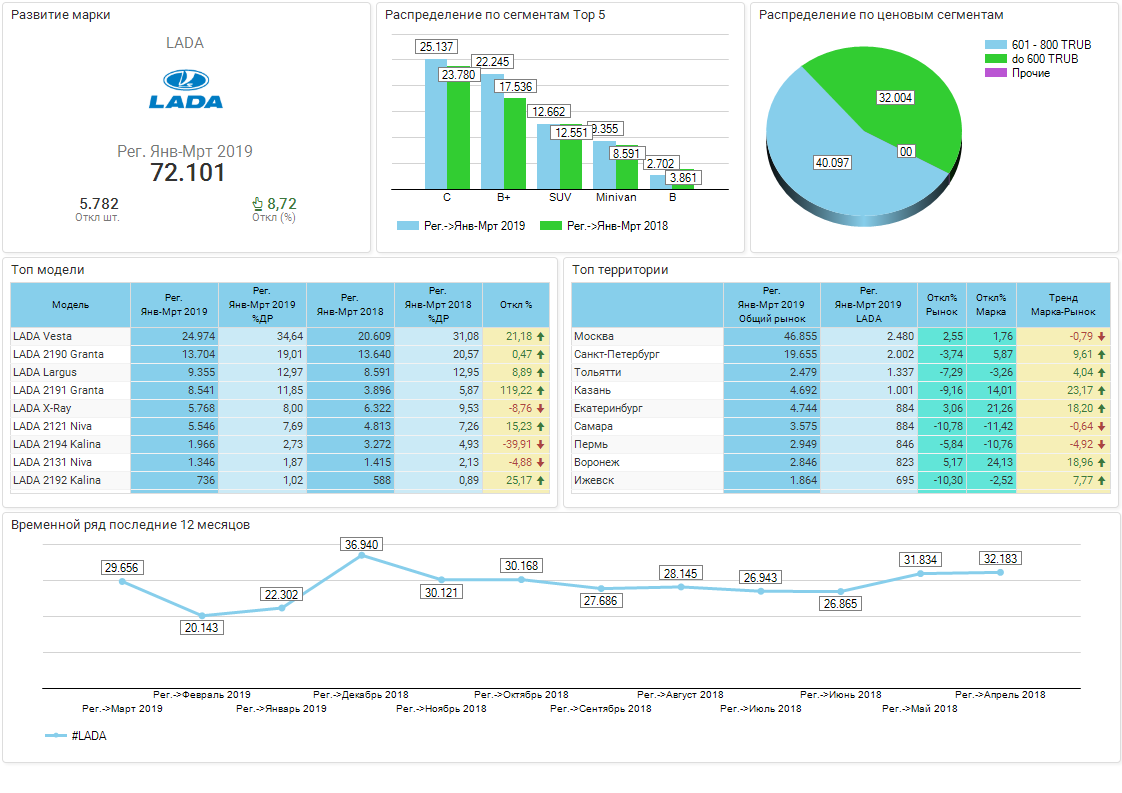Click the 36.940 peak point on line chart
This screenshot has width=1122, height=793.
pyautogui.click(x=361, y=555)
